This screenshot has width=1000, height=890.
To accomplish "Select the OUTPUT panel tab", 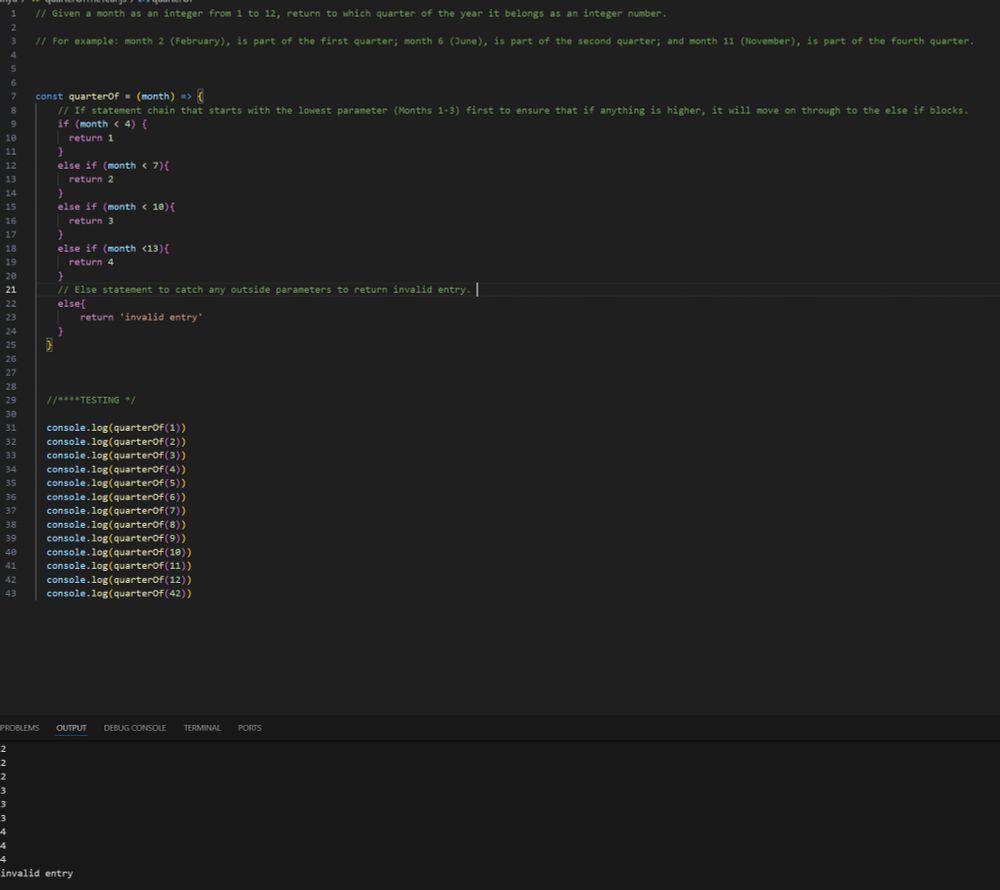I will tap(71, 727).
